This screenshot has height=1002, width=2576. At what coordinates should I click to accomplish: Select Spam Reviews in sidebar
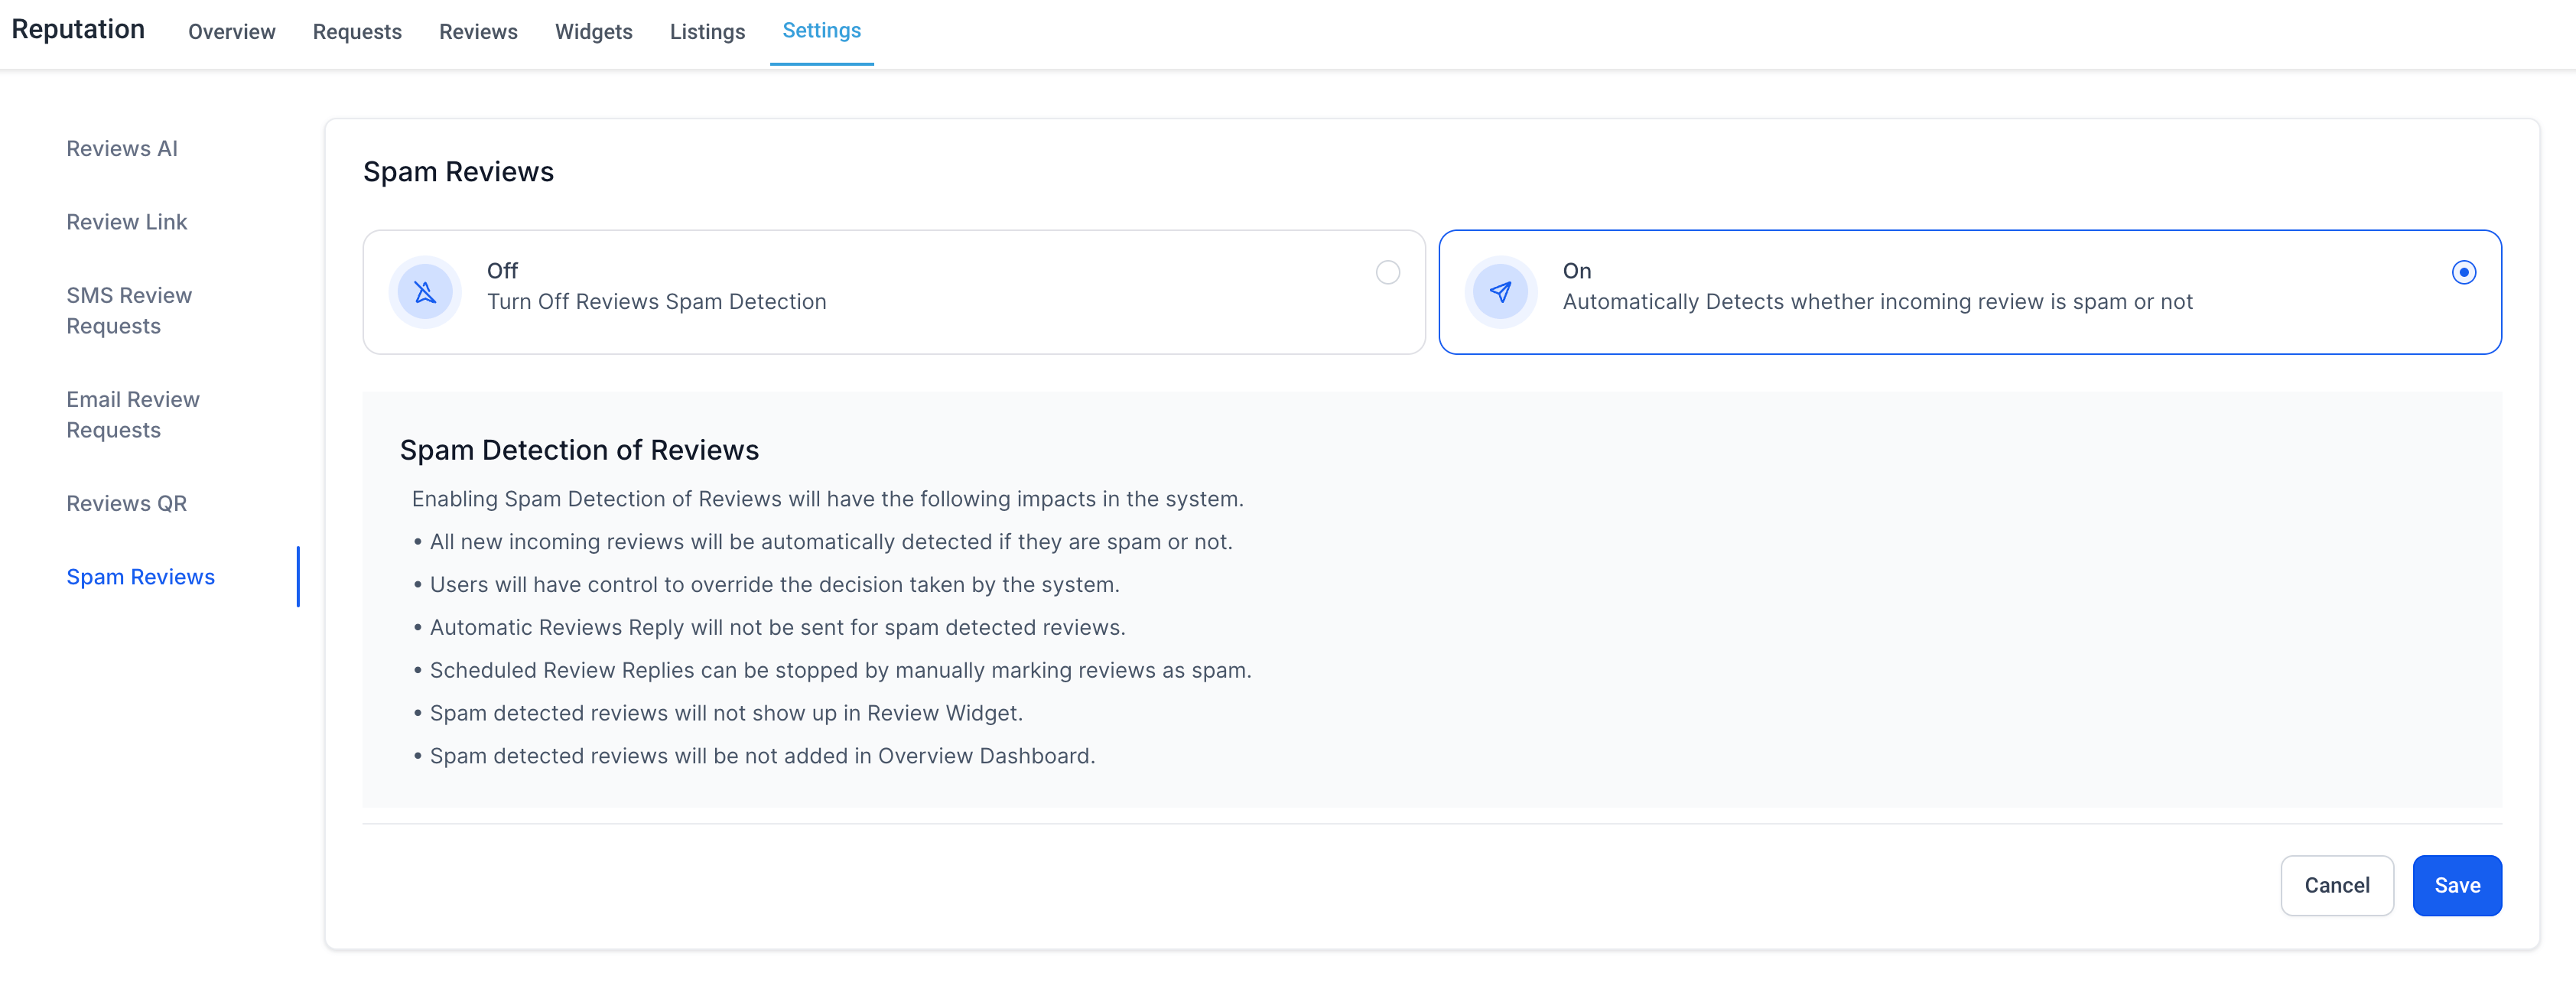click(141, 577)
